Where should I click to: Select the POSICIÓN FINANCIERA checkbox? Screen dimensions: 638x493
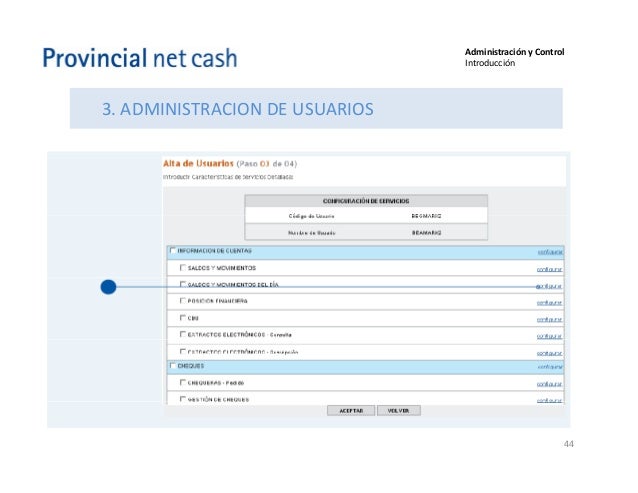[183, 301]
